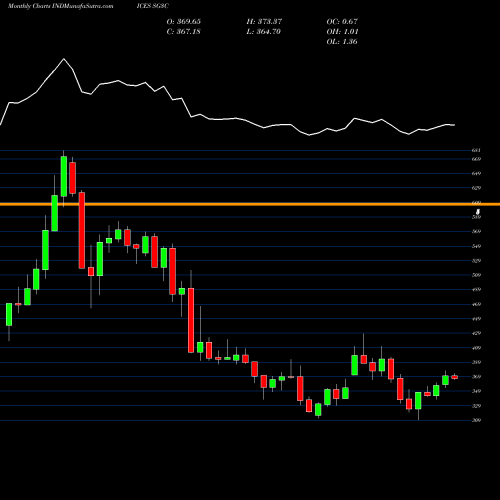Click the 309 price axis label

476,420
